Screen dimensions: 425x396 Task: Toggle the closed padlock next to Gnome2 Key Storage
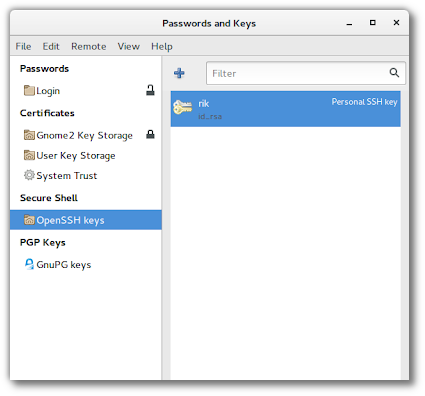pyautogui.click(x=150, y=134)
